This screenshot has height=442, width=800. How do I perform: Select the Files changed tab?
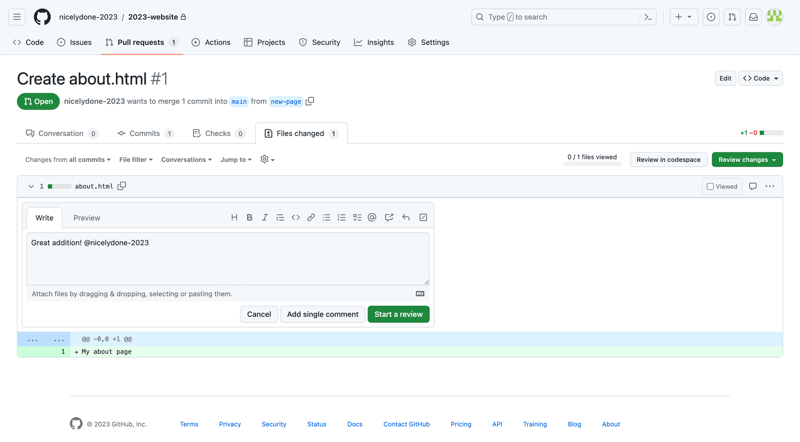301,133
